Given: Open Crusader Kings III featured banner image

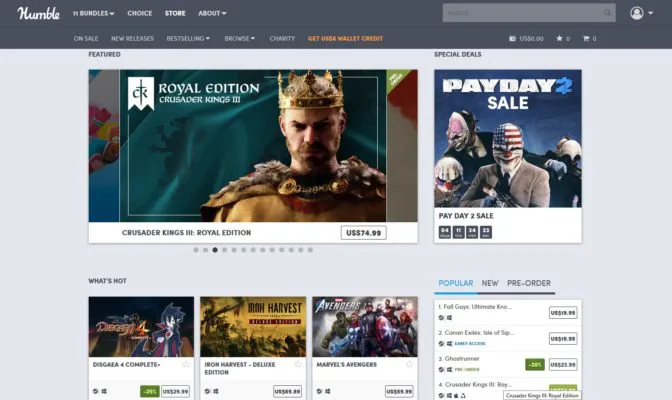Looking at the screenshot, I should [x=253, y=146].
